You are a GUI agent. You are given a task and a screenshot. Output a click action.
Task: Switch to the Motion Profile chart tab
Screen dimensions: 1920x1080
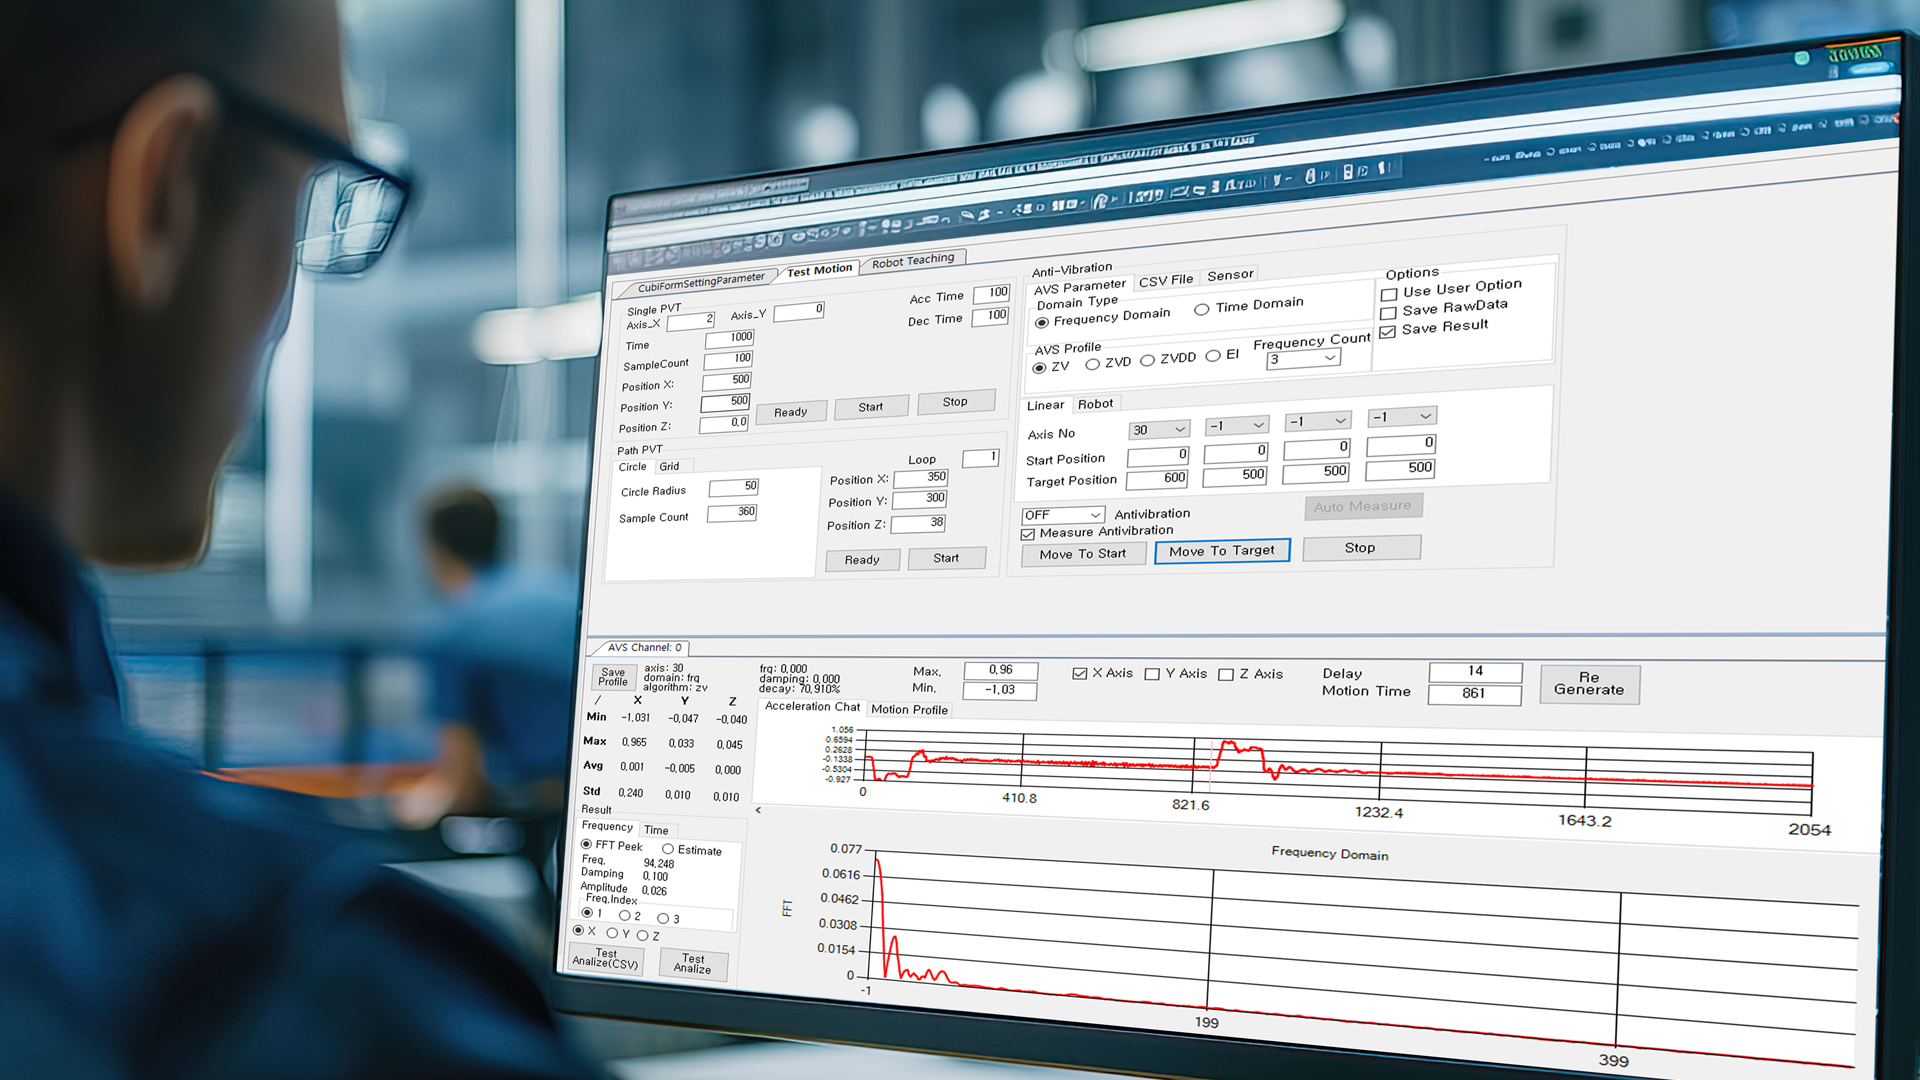(909, 709)
